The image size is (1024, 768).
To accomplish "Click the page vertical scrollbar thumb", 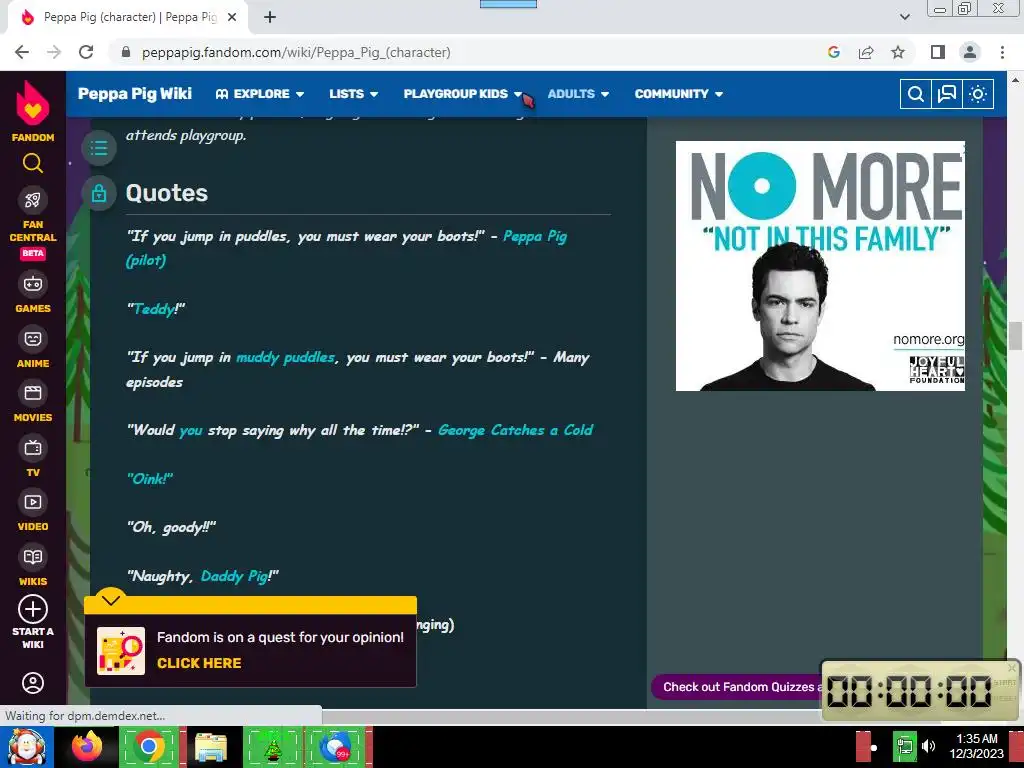I will (x=1016, y=336).
